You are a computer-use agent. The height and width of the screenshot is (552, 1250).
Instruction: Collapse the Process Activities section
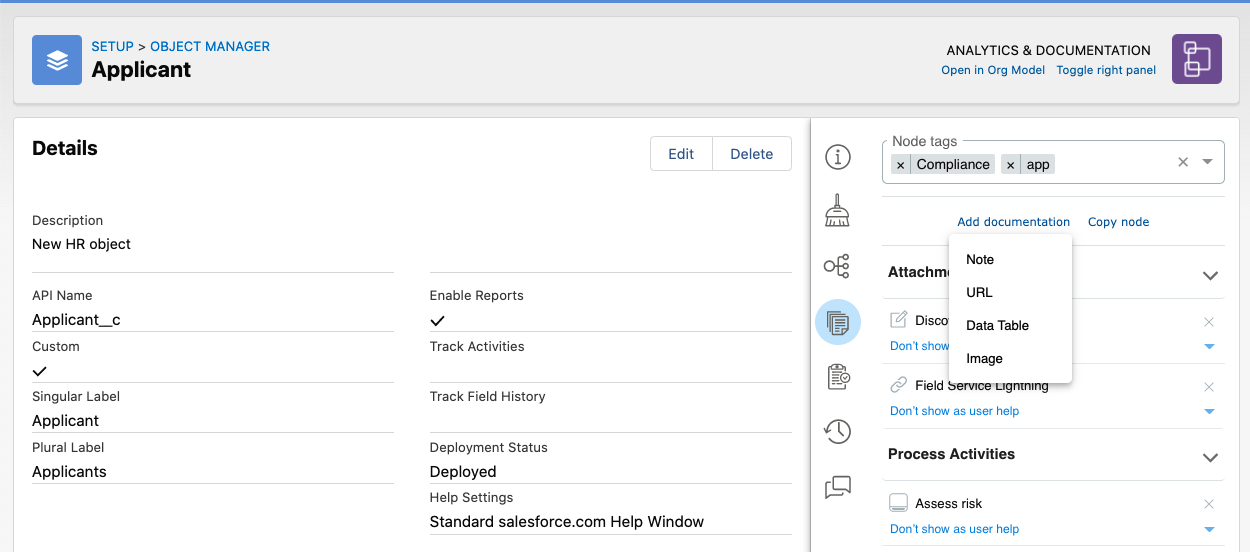[1210, 457]
